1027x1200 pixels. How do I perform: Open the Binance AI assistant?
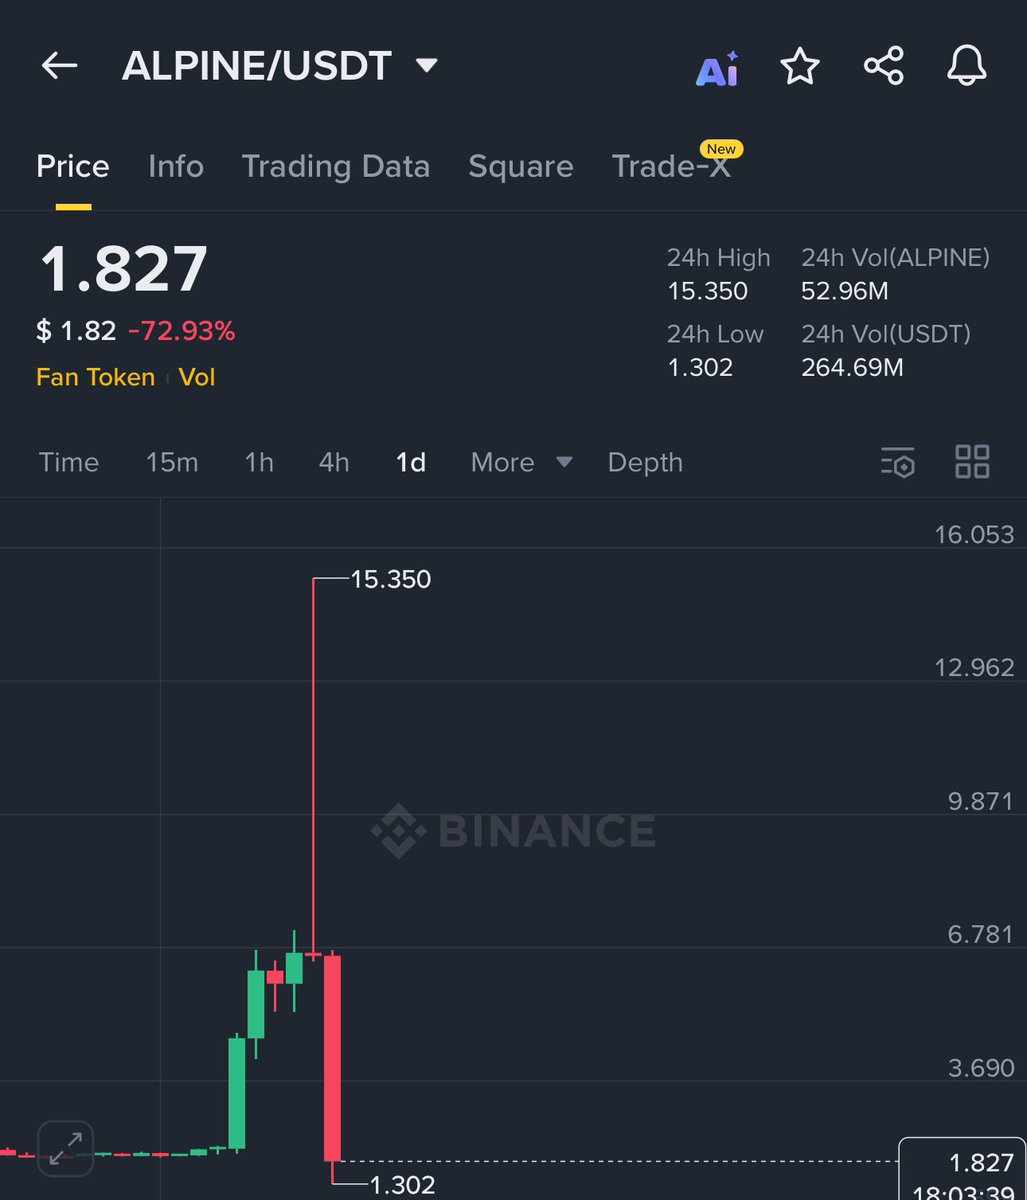click(717, 66)
